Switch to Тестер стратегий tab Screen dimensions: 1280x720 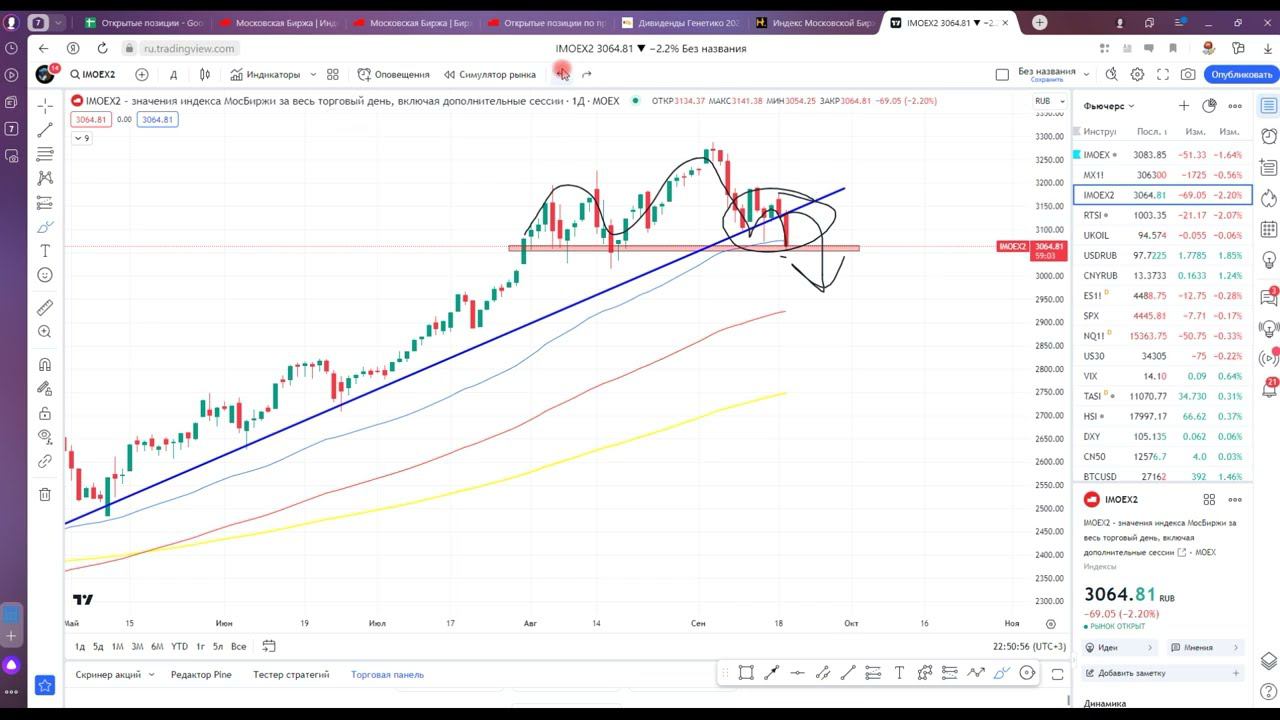pyautogui.click(x=291, y=674)
